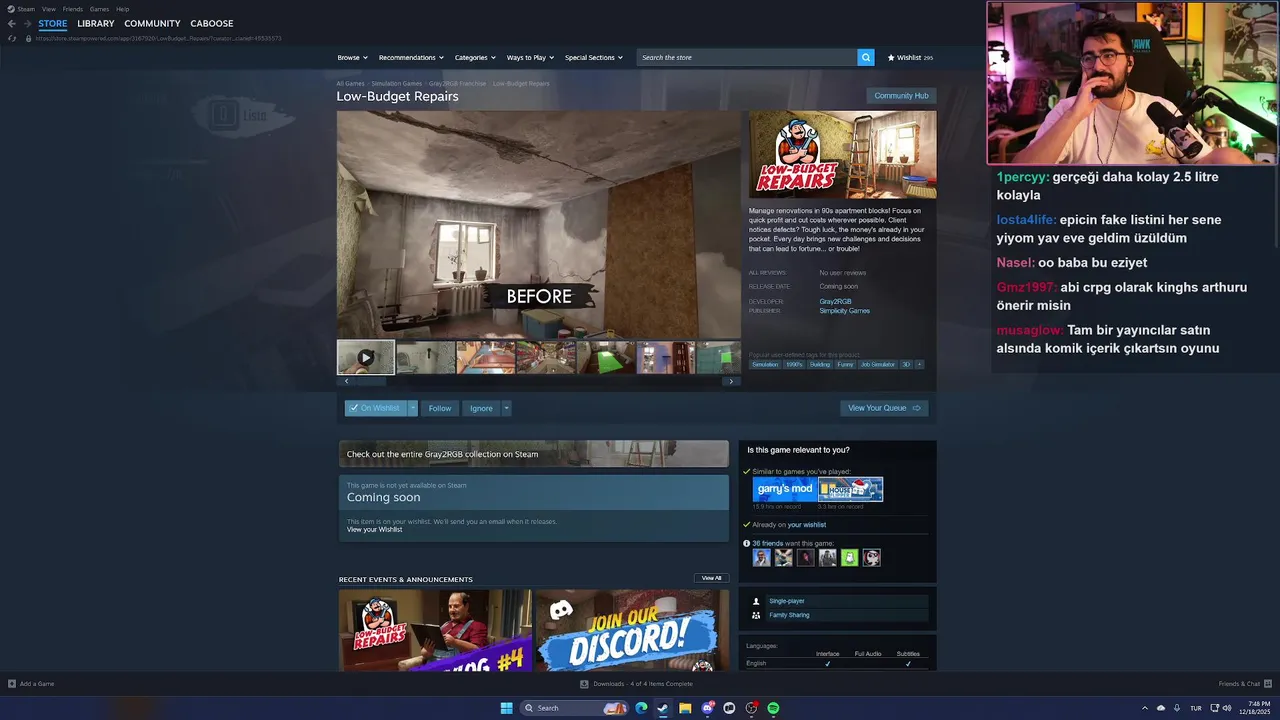Open the Help menu
This screenshot has height=720, width=1280.
(x=122, y=9)
